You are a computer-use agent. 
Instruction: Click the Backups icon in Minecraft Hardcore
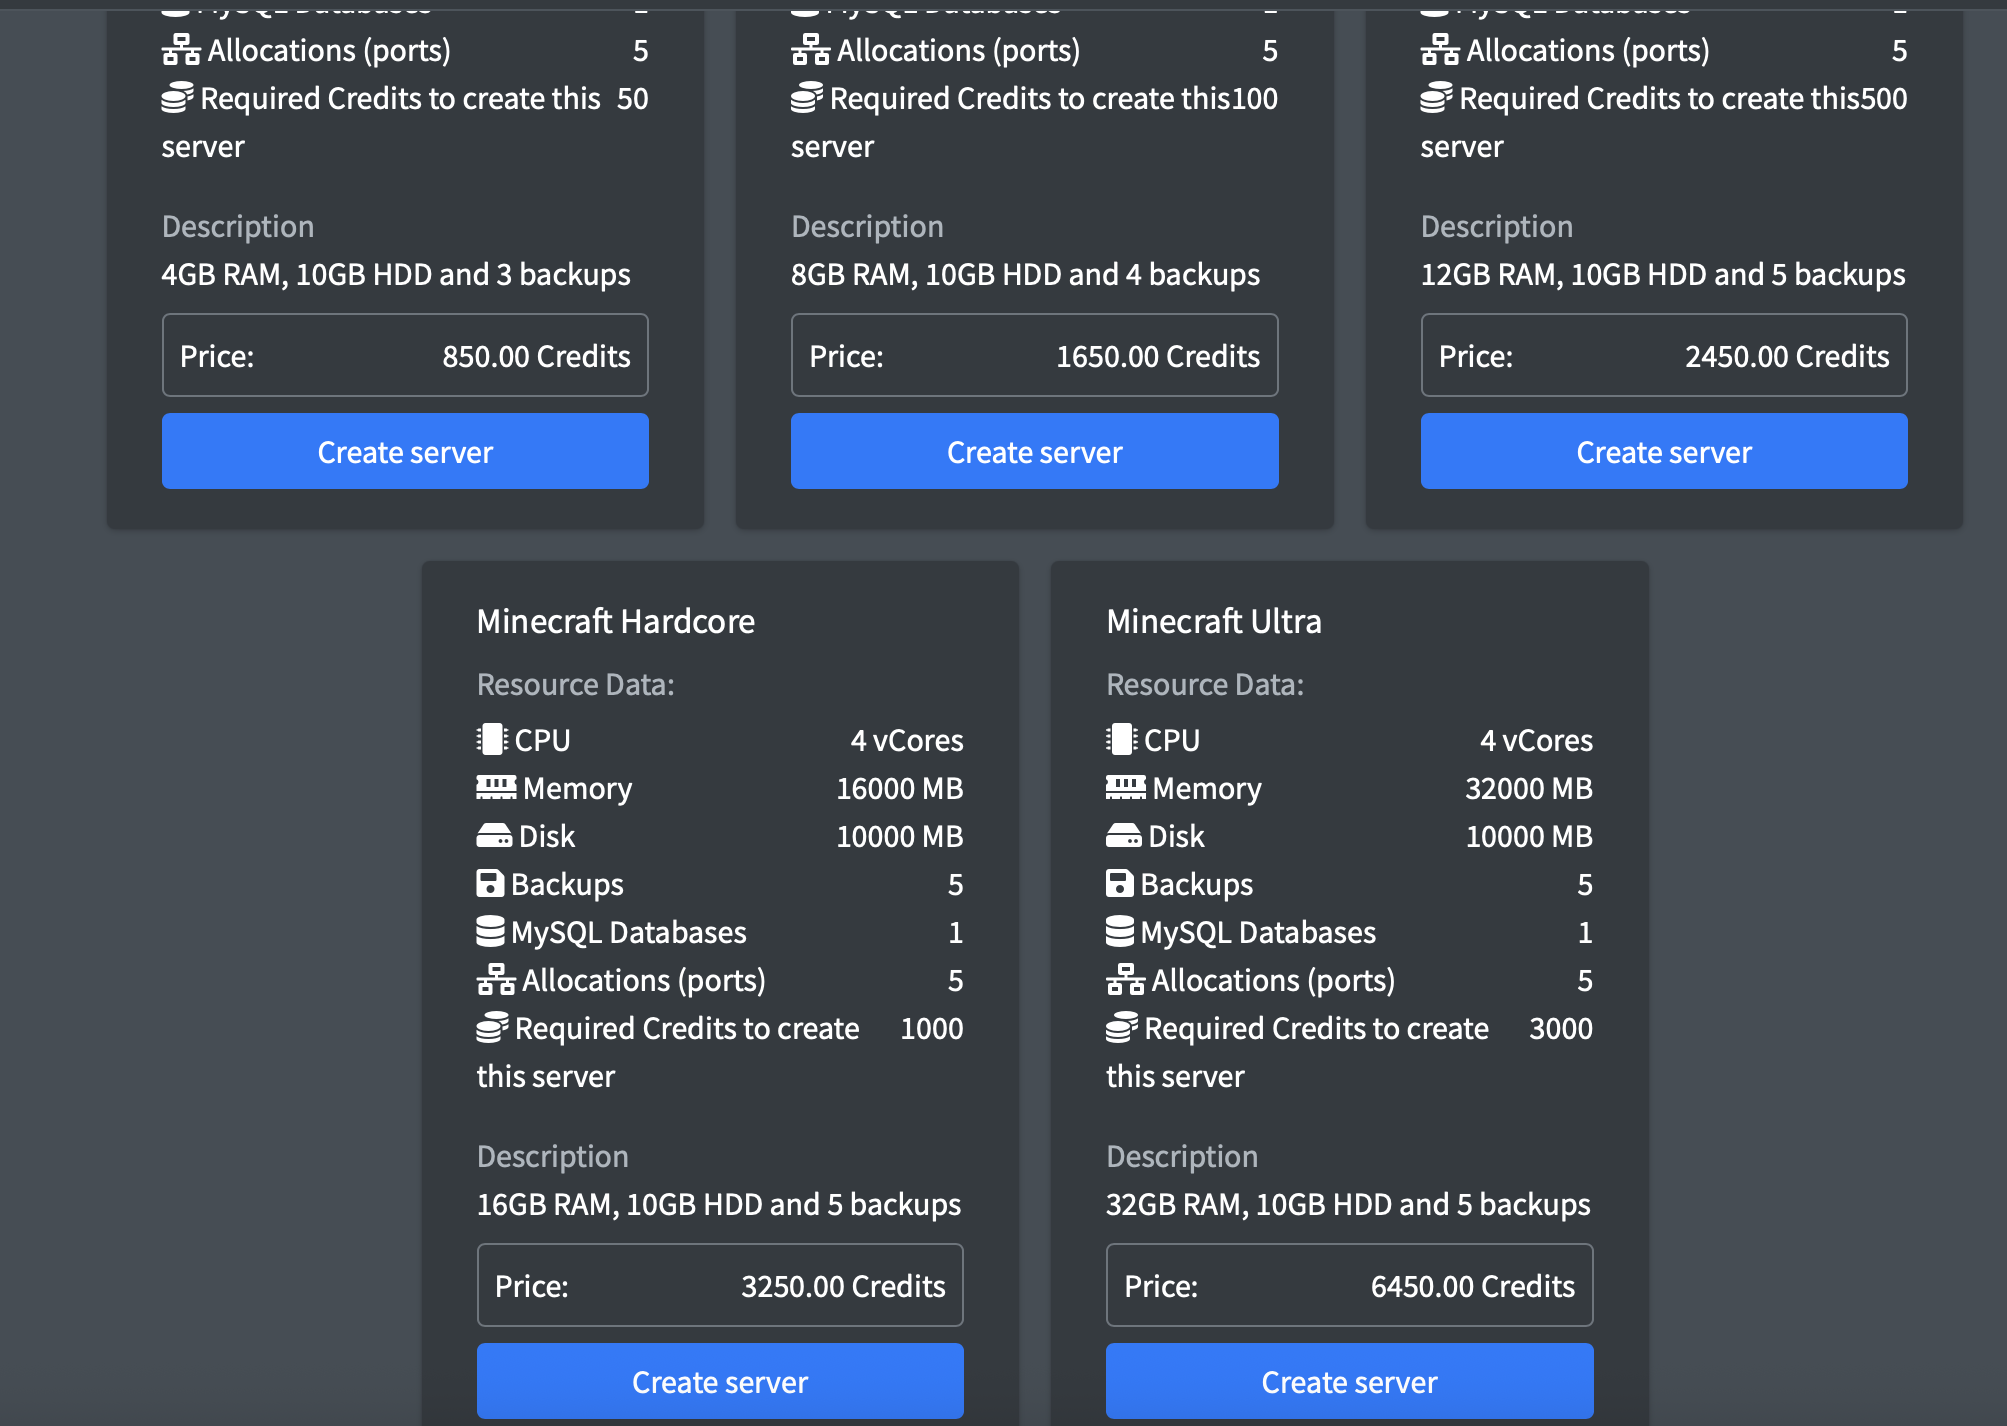pos(490,884)
